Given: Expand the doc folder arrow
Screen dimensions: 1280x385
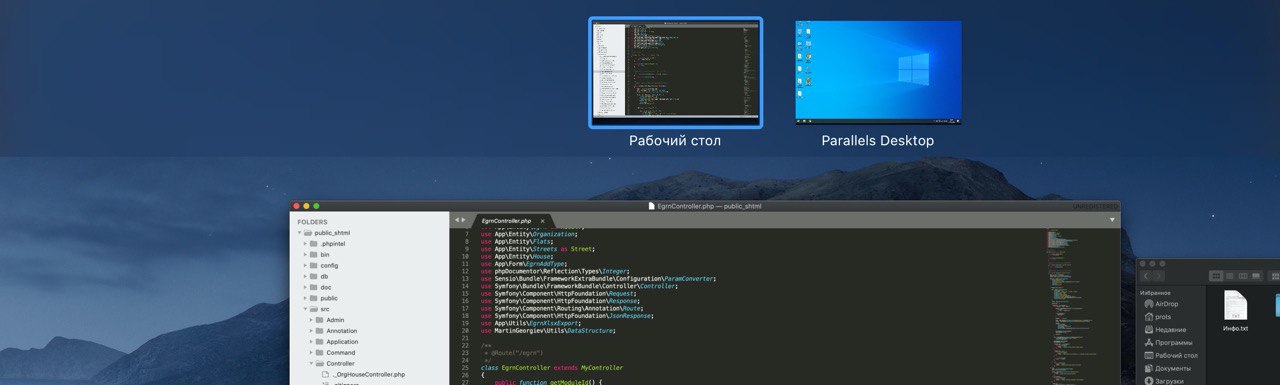Looking at the screenshot, I should tap(306, 287).
